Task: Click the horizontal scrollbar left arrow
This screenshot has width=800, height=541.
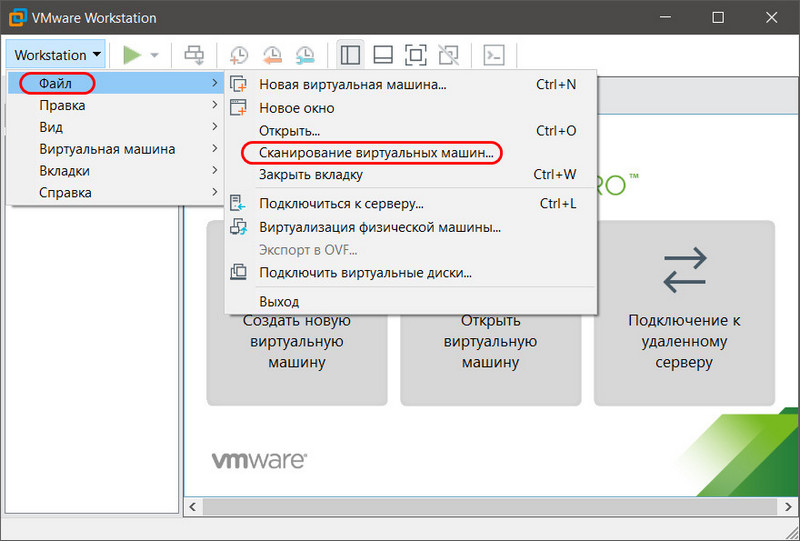Action: (193, 507)
